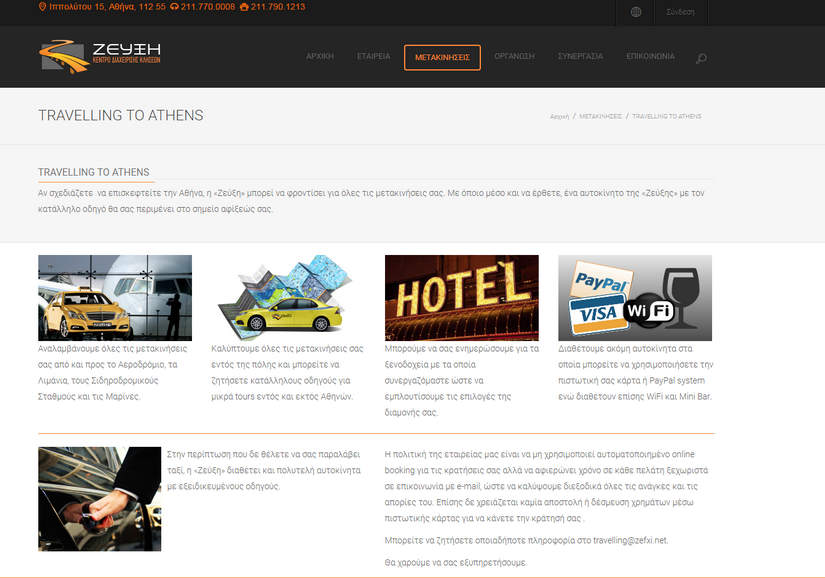Image resolution: width=825 pixels, height=578 pixels.
Task: Click the Αρχική breadcrumb link
Action: (x=559, y=117)
